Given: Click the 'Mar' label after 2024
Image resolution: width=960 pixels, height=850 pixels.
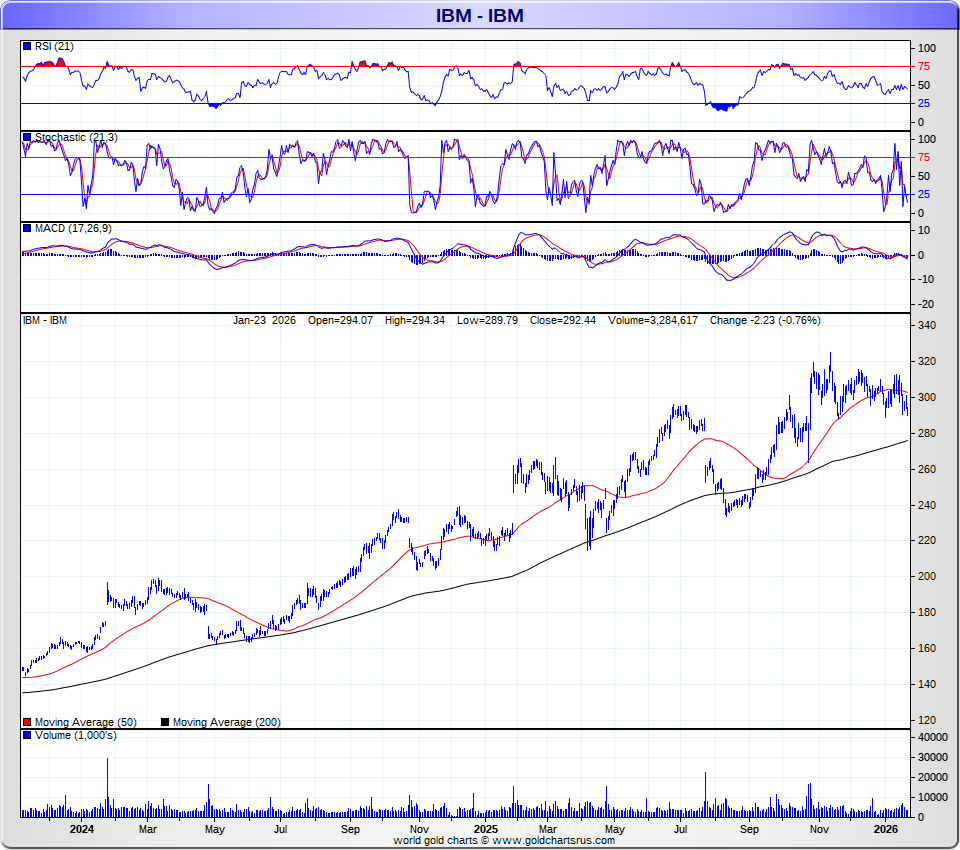Looking at the screenshot, I should click(148, 829).
